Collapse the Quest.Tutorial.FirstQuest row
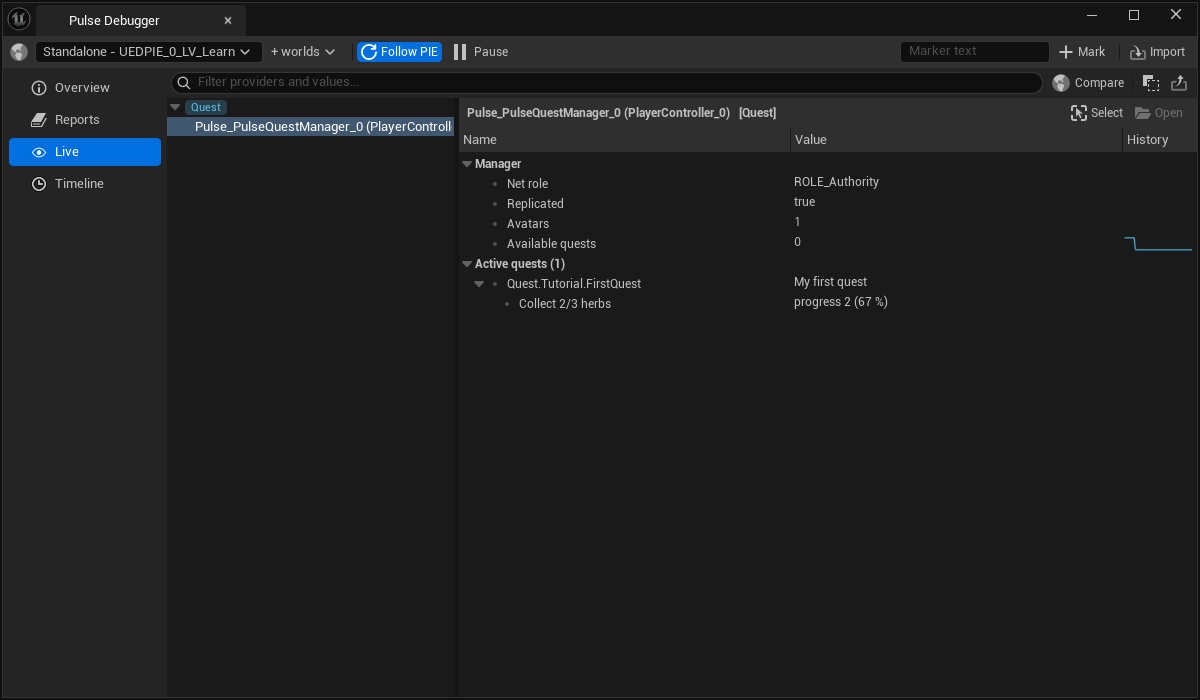Screen dimensions: 1200x700 (479, 284)
